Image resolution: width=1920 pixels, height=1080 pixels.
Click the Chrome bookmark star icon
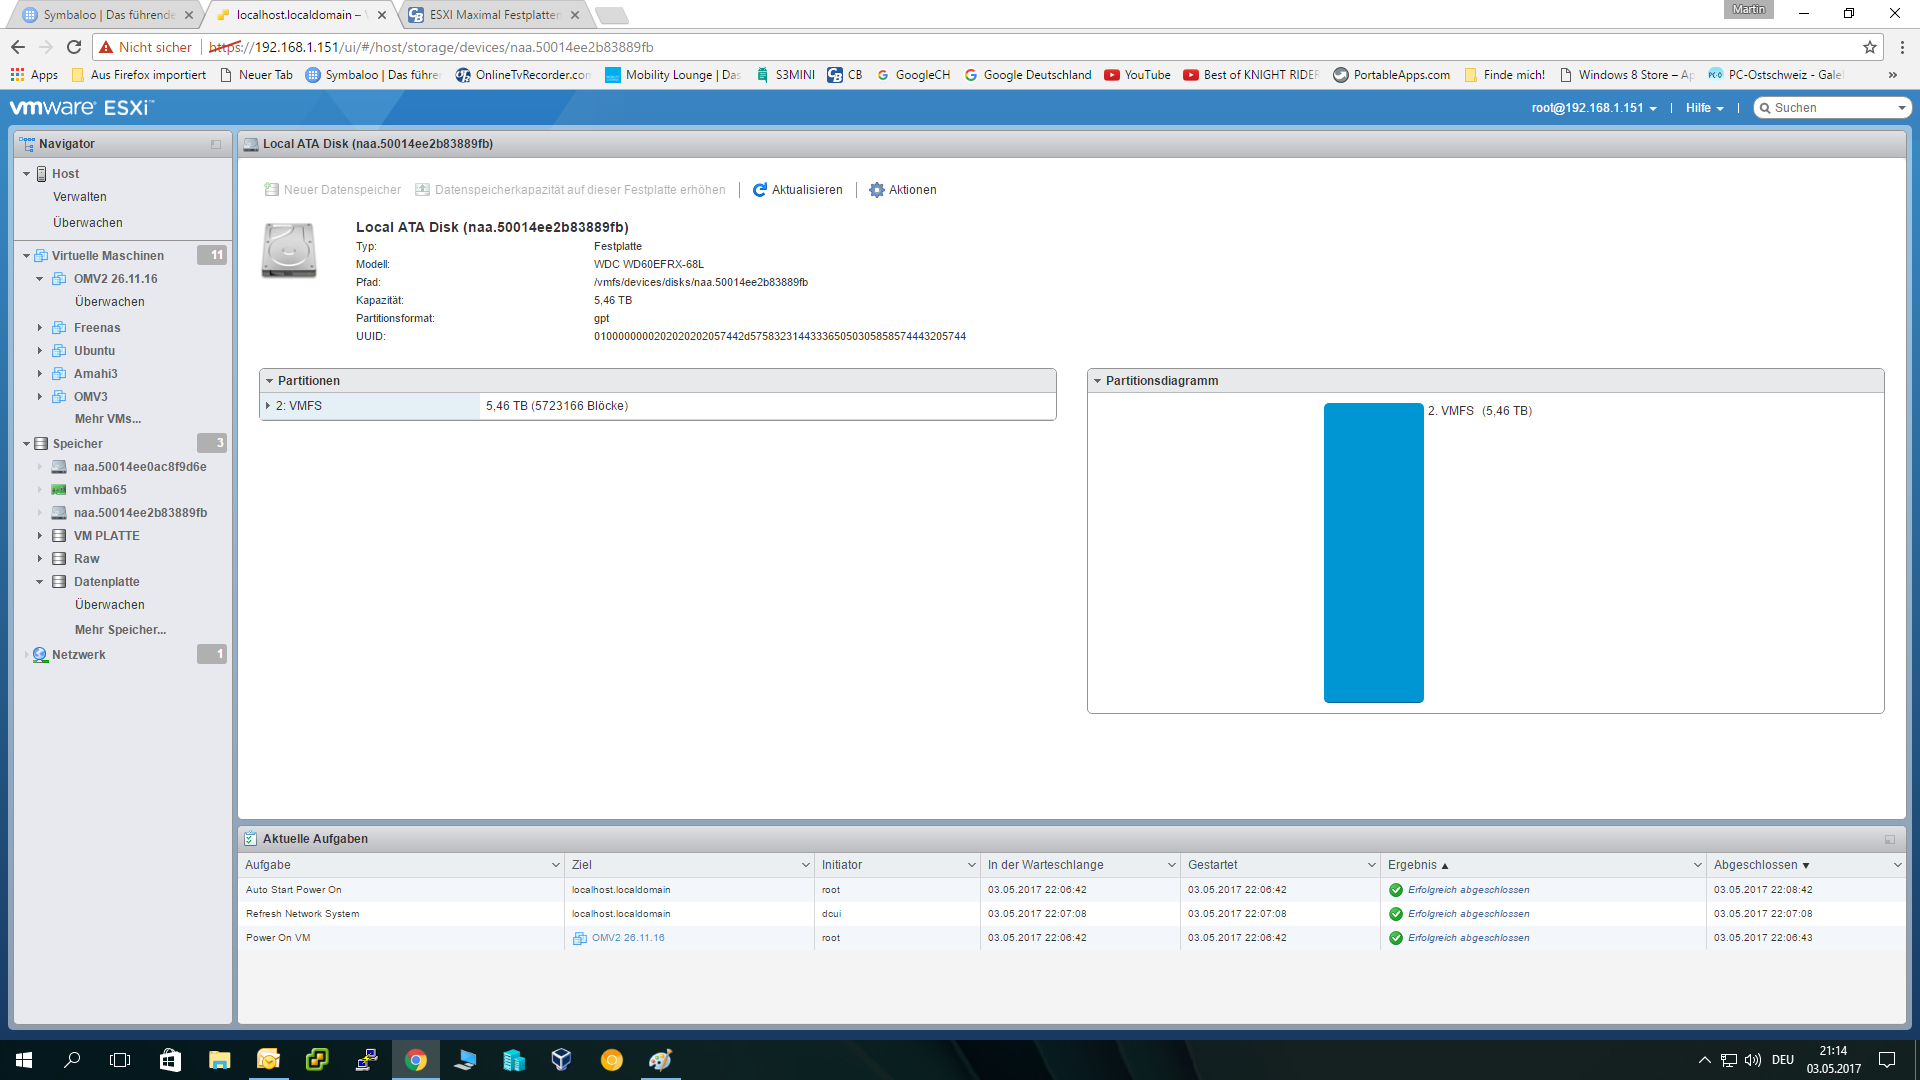(x=1869, y=47)
